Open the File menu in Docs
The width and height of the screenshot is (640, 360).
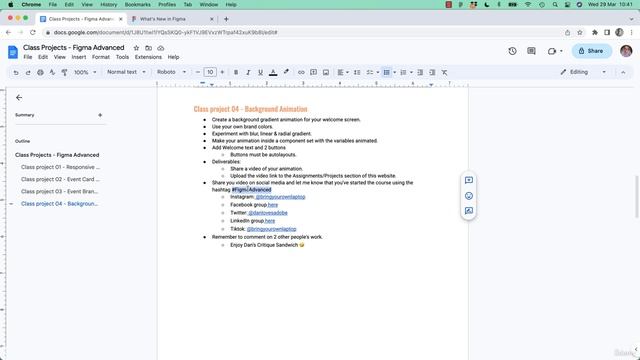(x=27, y=57)
